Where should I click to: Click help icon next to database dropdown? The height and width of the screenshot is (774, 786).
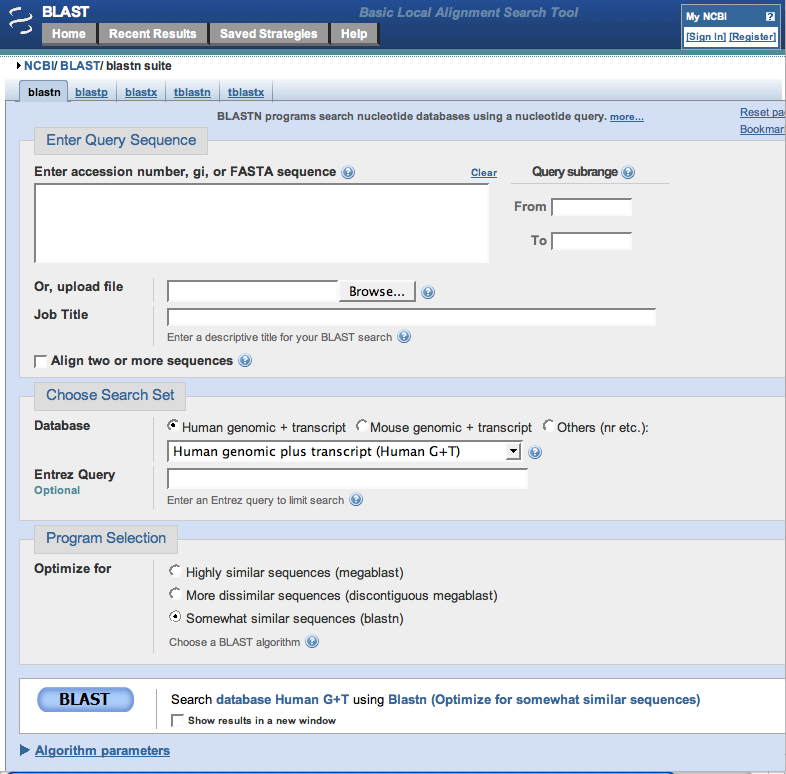coord(535,452)
